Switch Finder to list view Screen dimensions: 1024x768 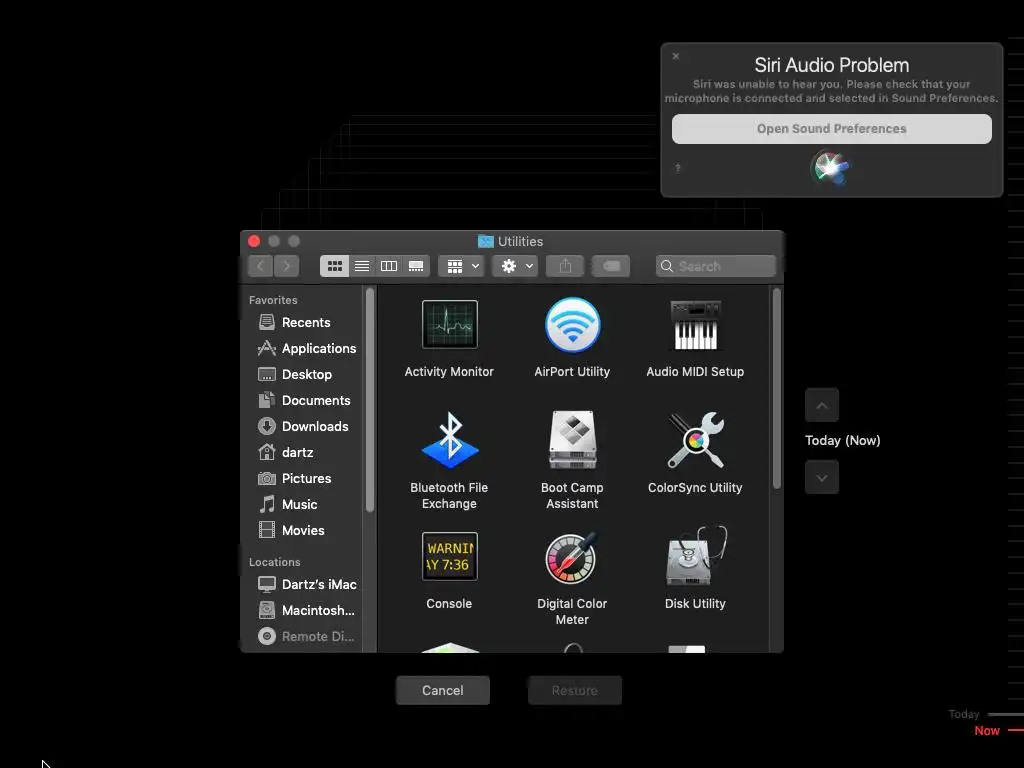coord(362,266)
